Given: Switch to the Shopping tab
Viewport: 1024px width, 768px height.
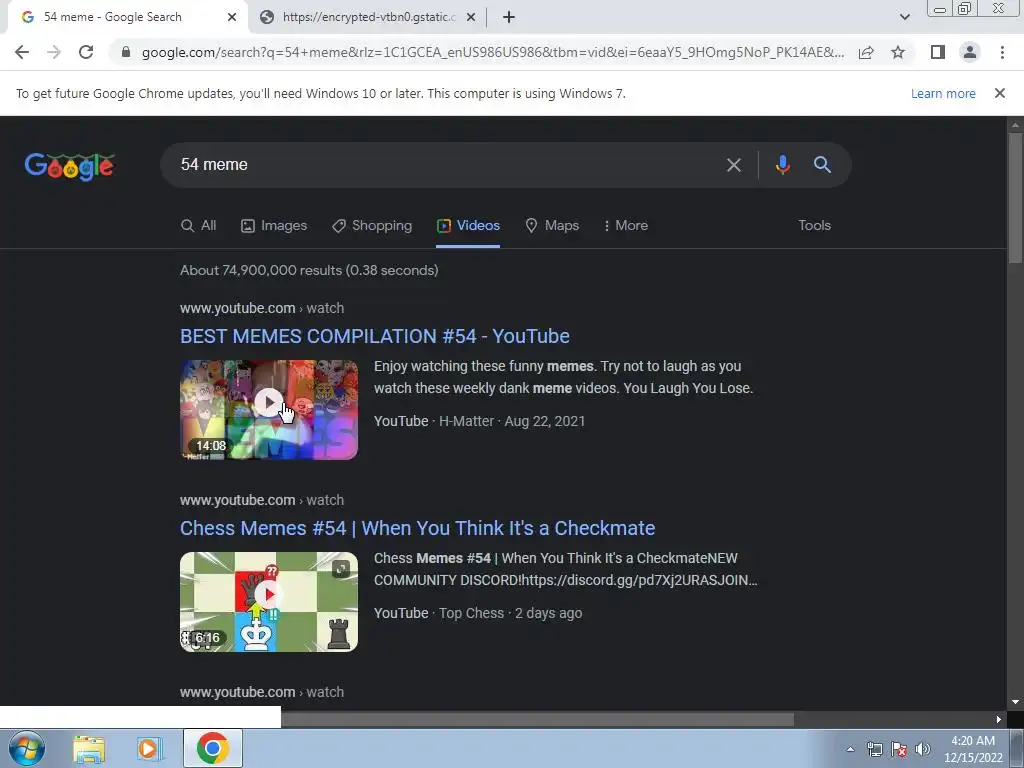Looking at the screenshot, I should click(372, 225).
